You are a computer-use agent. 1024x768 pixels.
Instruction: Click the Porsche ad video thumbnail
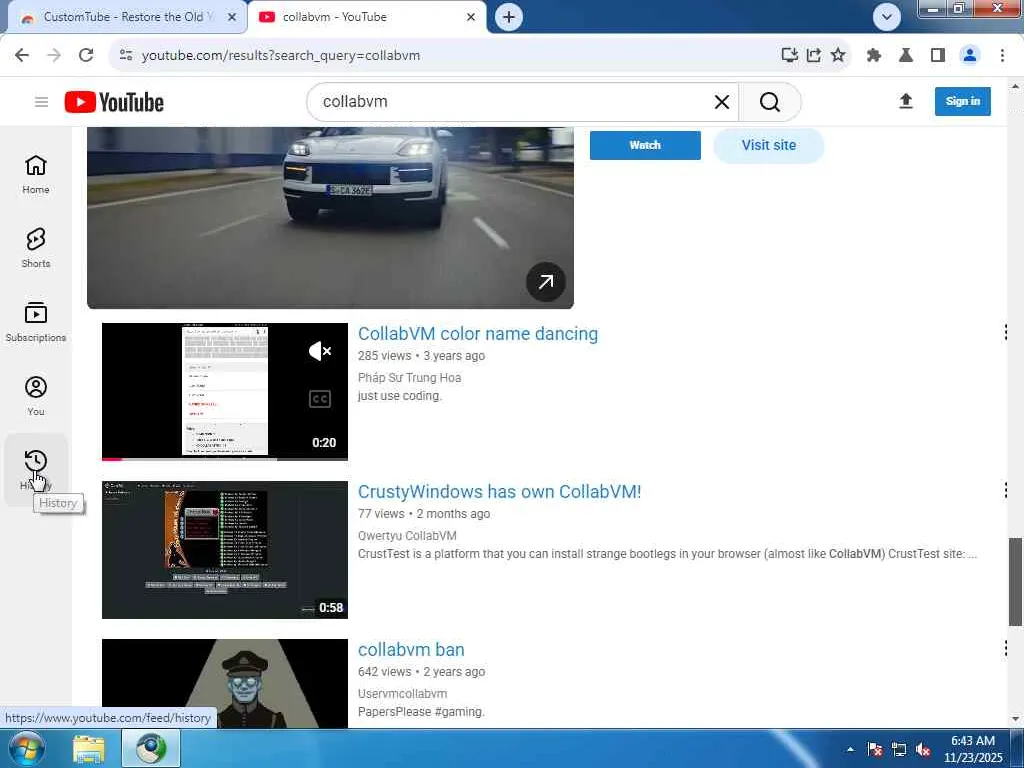pyautogui.click(x=330, y=217)
